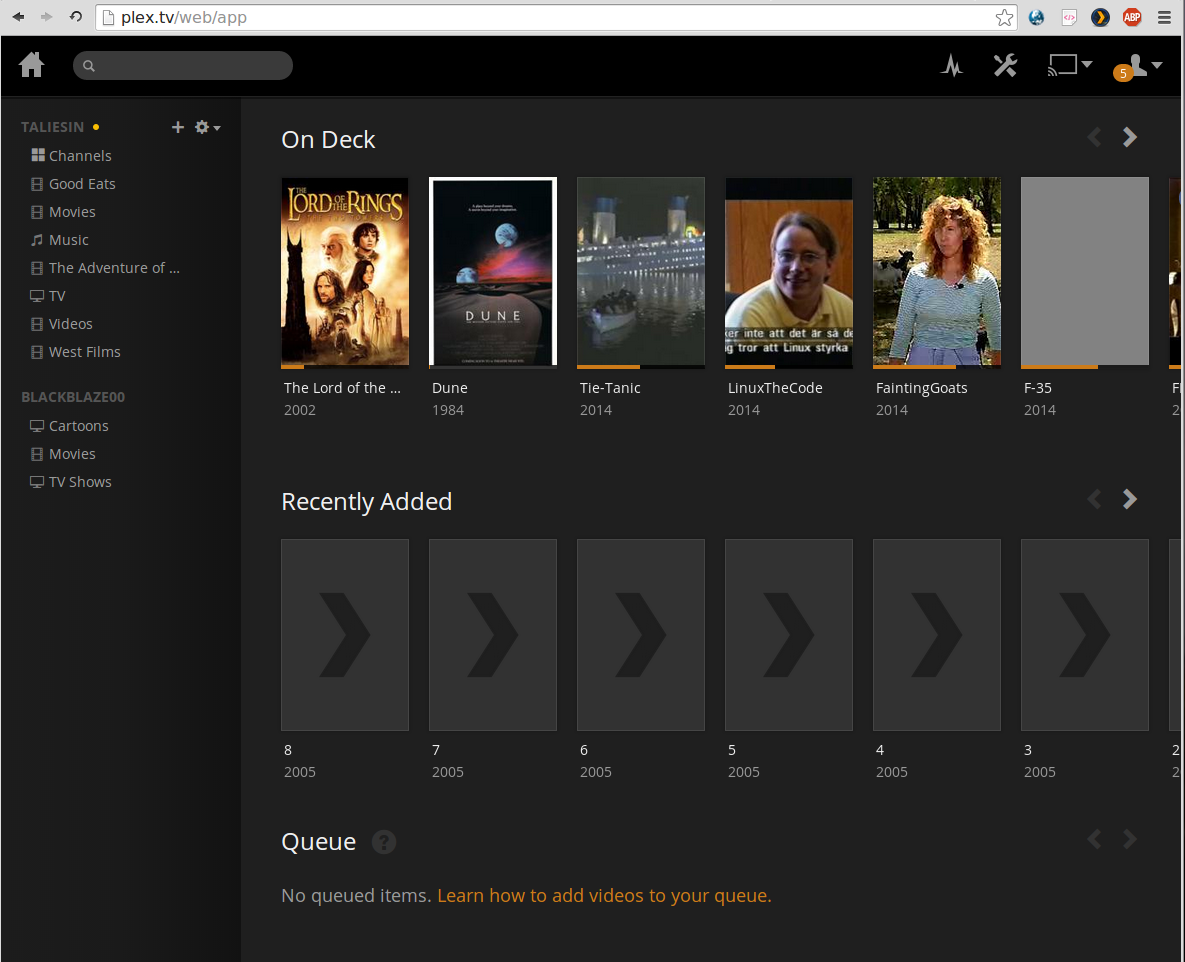Add a library with plus icon
This screenshot has width=1185, height=962.
[x=178, y=127]
